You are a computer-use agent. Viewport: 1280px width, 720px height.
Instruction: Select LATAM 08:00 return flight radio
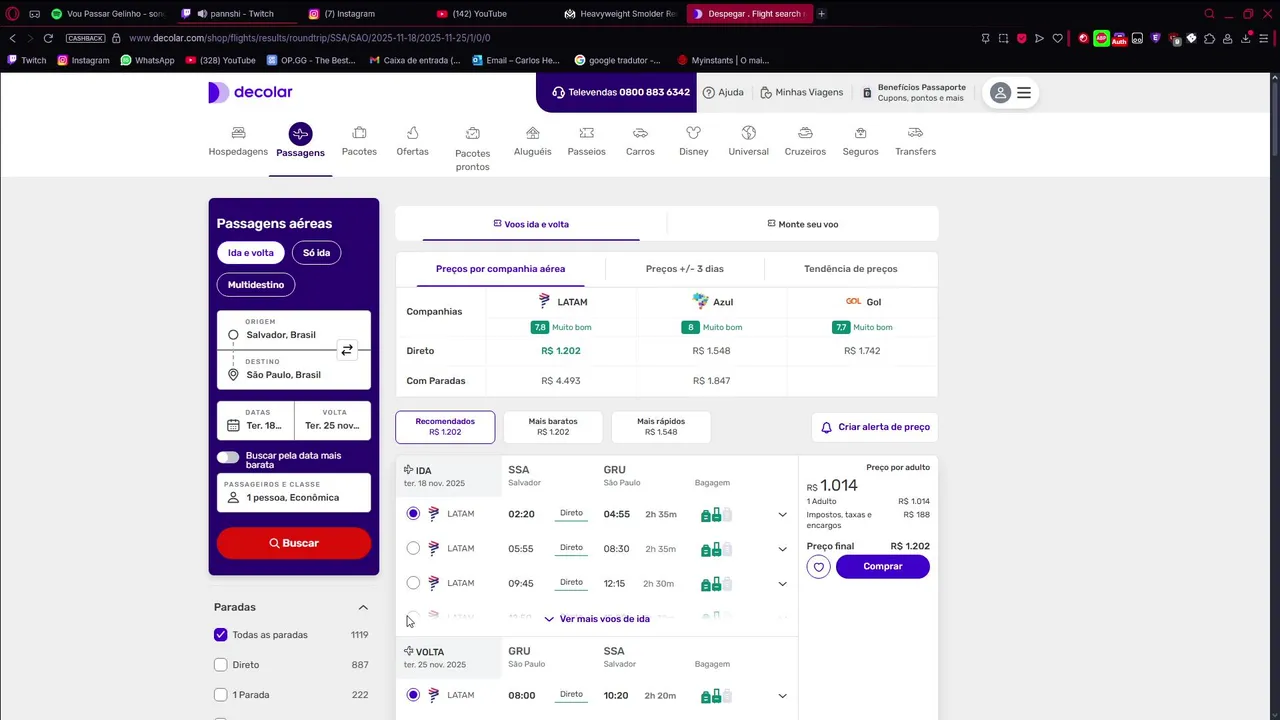tap(413, 695)
